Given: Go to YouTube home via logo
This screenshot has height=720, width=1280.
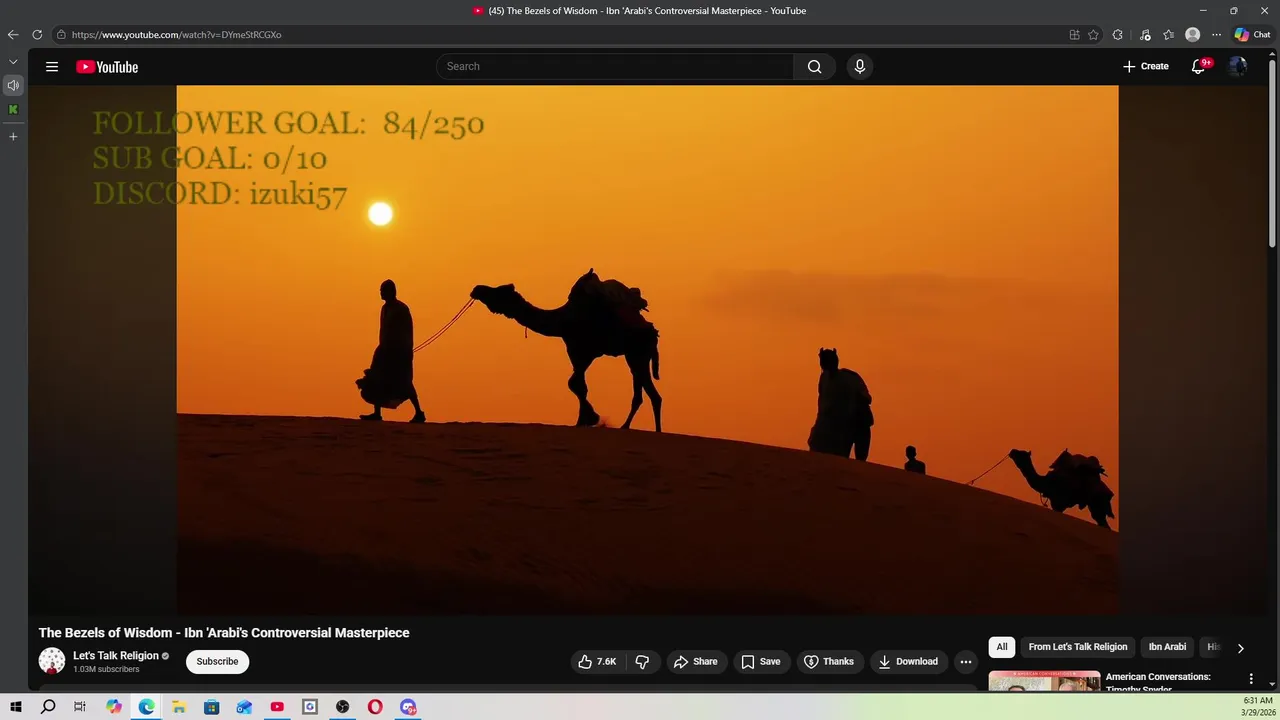Looking at the screenshot, I should point(107,67).
